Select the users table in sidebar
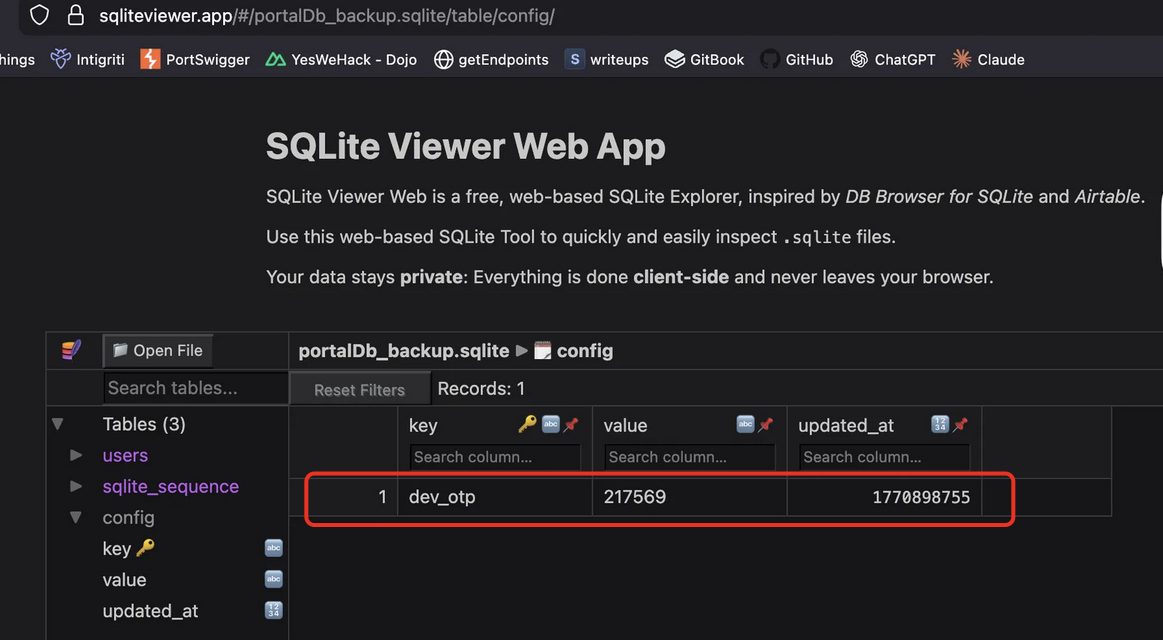 tap(125, 455)
